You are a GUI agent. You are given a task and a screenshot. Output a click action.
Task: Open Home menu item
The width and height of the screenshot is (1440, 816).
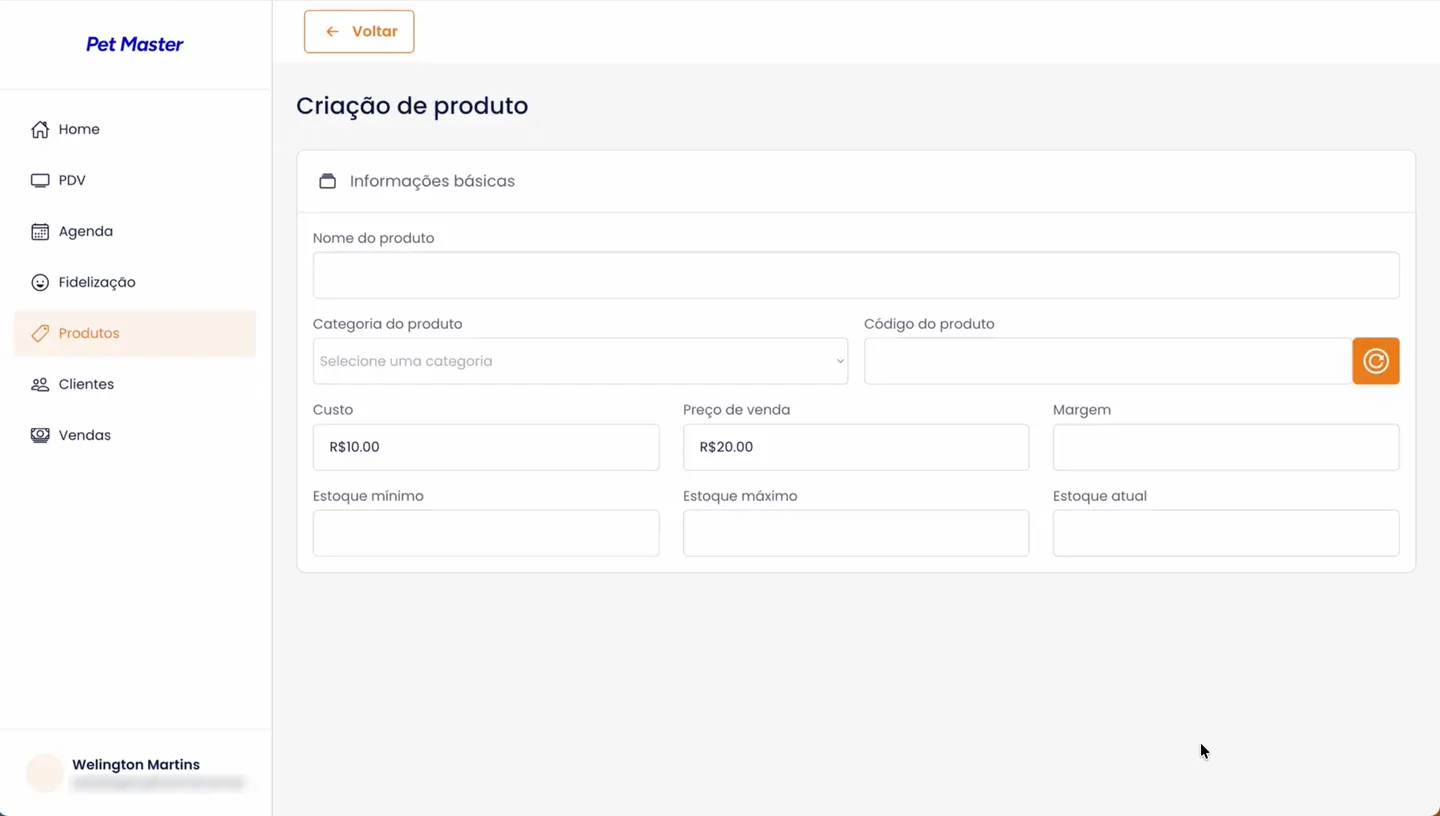[135, 129]
